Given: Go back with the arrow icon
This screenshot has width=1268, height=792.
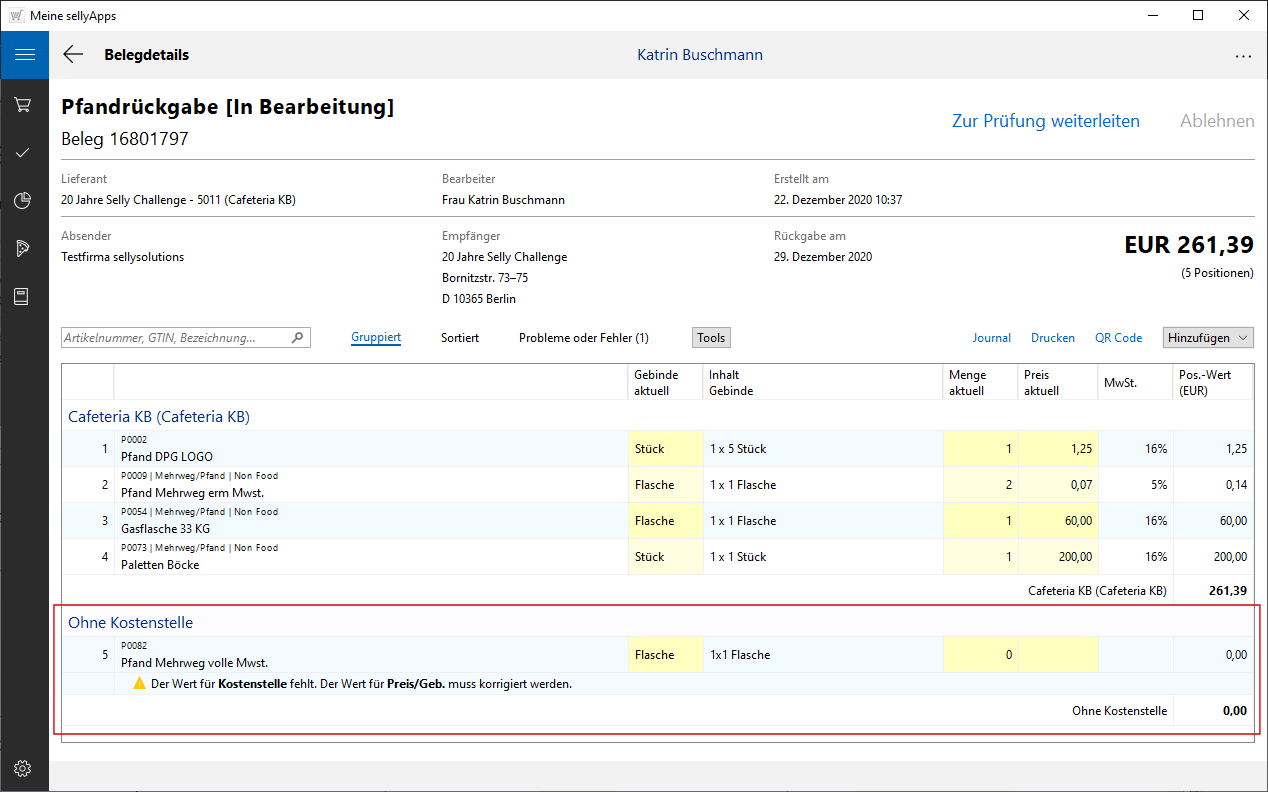Looking at the screenshot, I should pos(73,55).
